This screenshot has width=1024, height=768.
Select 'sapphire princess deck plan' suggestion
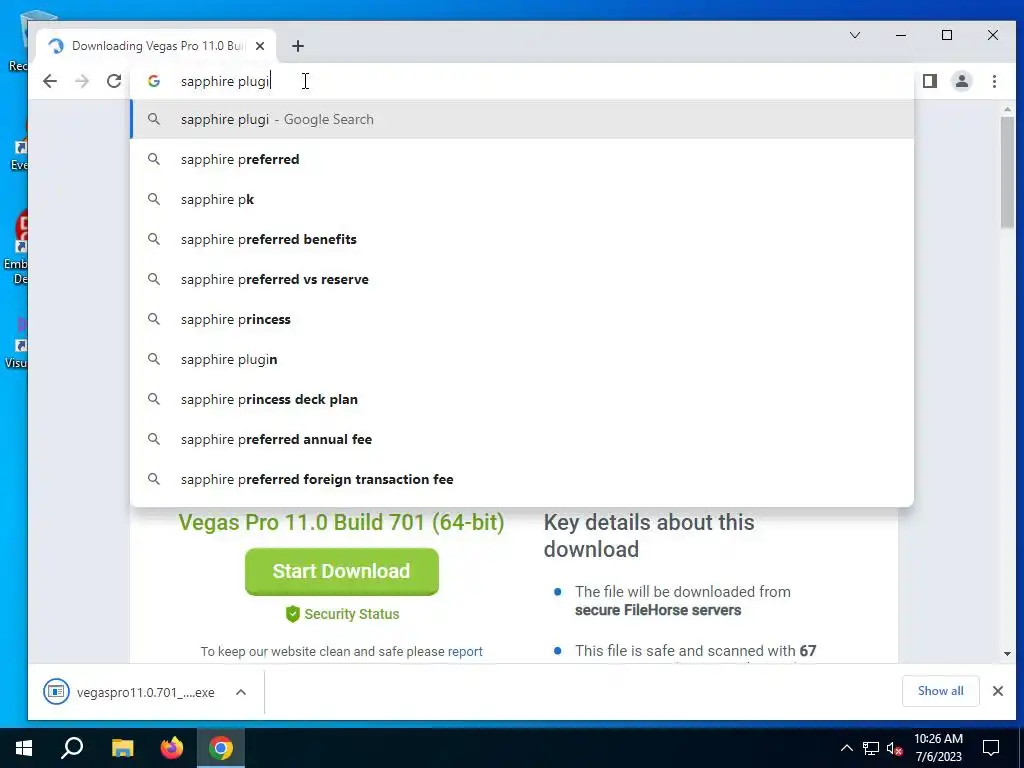[522, 399]
